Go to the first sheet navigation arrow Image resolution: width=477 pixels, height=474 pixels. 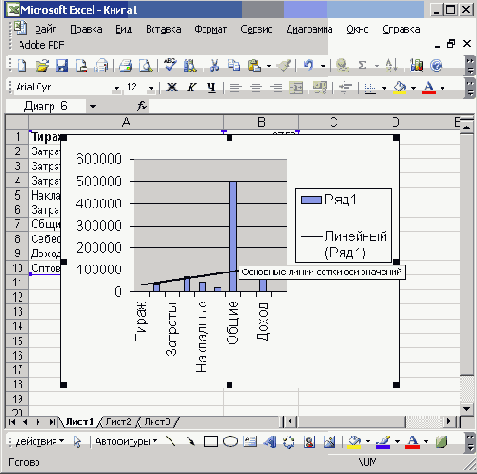(12, 422)
